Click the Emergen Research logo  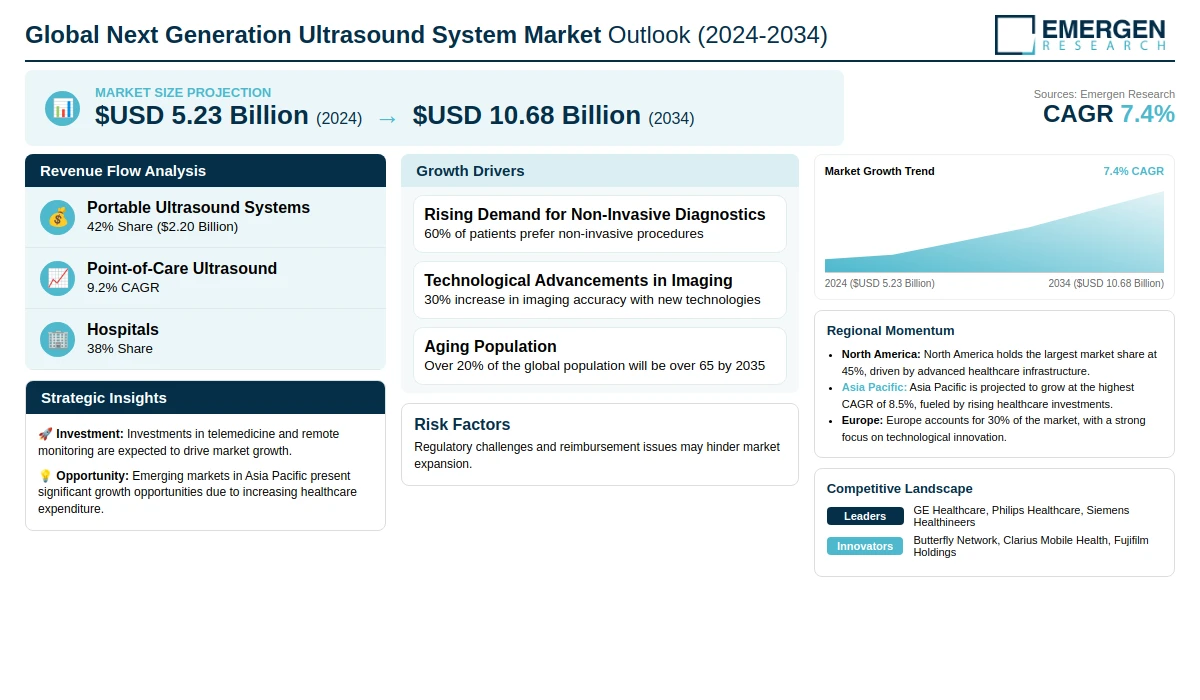point(1080,35)
